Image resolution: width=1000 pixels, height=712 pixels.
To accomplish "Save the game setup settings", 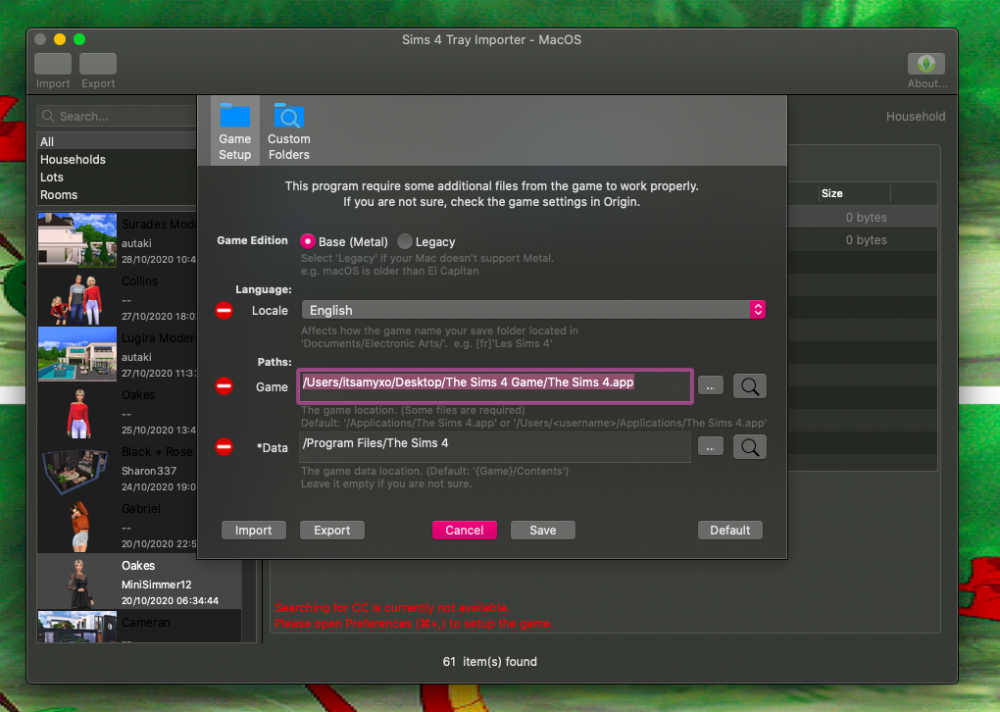I will tap(542, 530).
